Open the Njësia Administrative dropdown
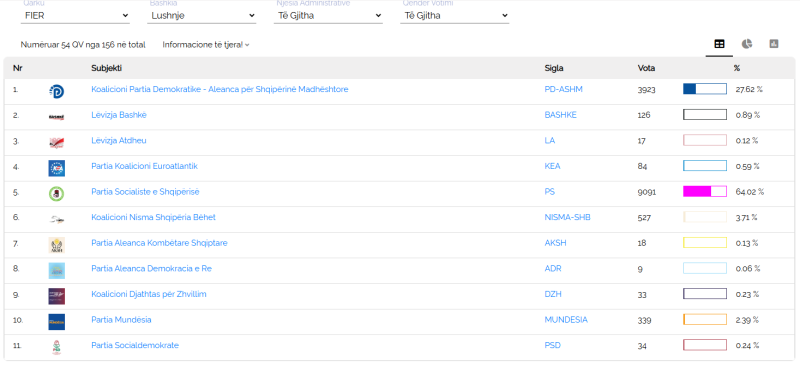 pyautogui.click(x=328, y=15)
